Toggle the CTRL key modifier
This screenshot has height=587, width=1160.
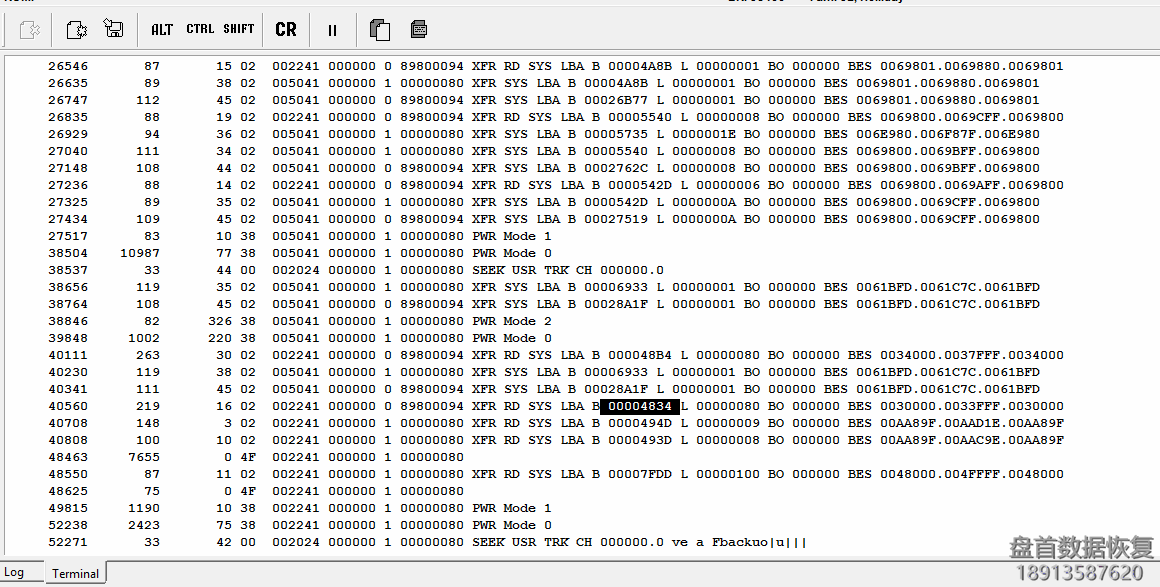point(200,30)
